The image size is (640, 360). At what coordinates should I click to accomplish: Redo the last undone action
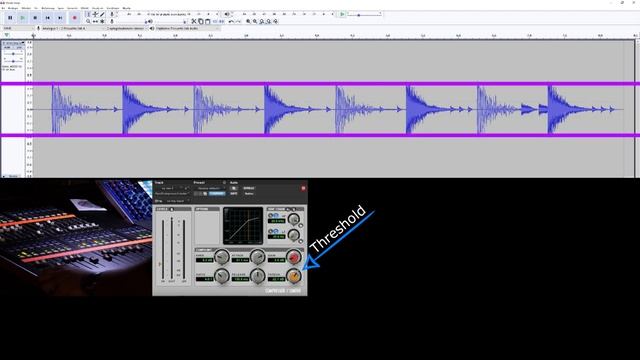point(238,21)
